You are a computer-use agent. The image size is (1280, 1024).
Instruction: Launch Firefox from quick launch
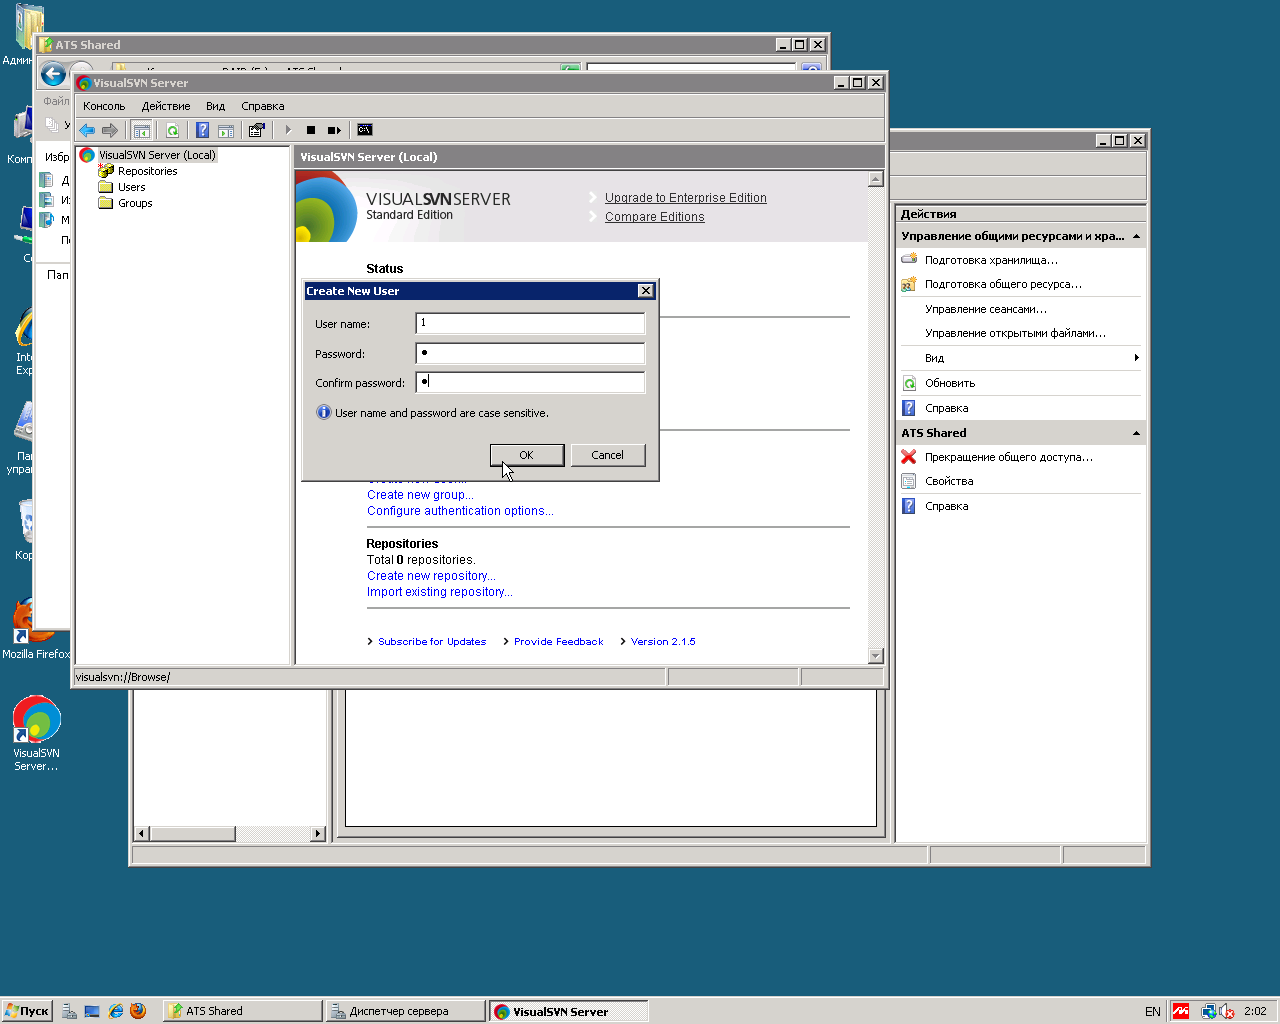[138, 1011]
